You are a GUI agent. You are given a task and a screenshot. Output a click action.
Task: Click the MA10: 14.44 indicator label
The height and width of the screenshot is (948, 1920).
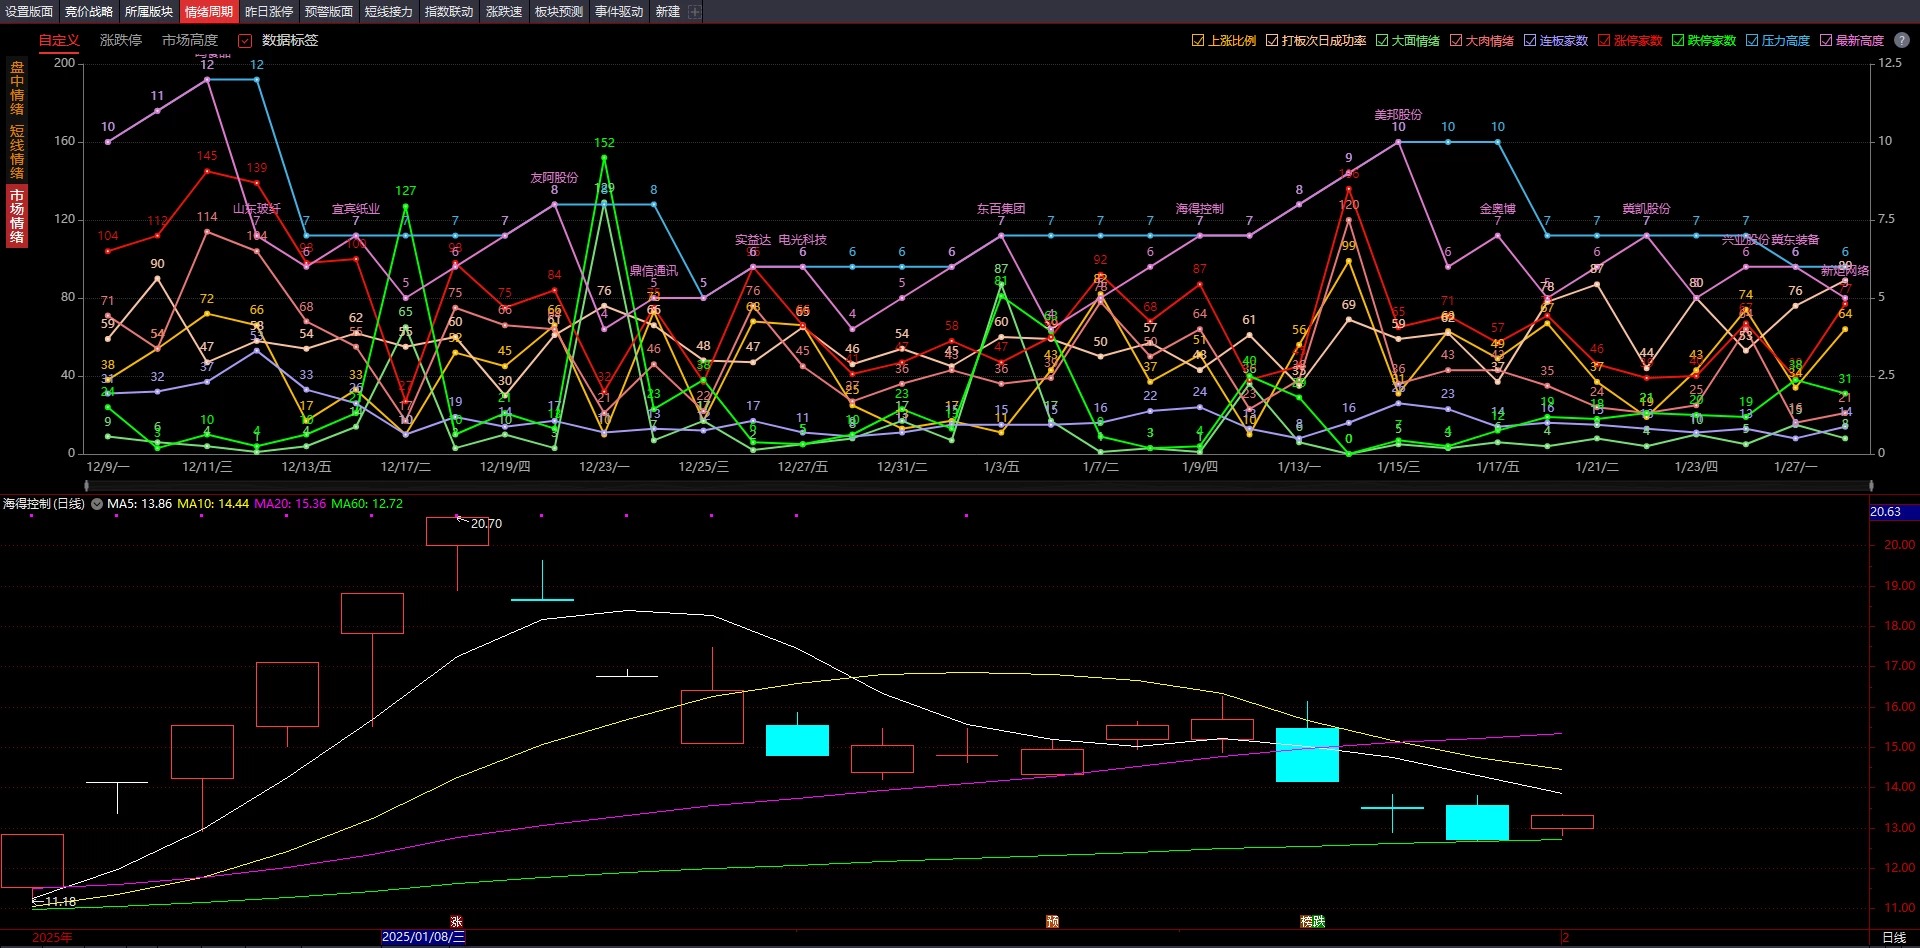click(x=213, y=504)
